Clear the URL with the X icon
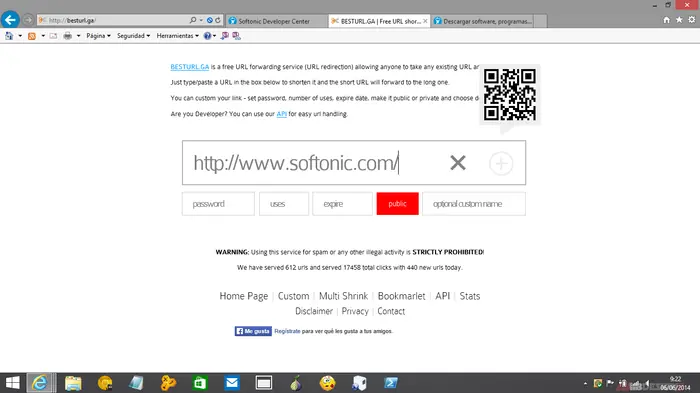 pyautogui.click(x=458, y=163)
